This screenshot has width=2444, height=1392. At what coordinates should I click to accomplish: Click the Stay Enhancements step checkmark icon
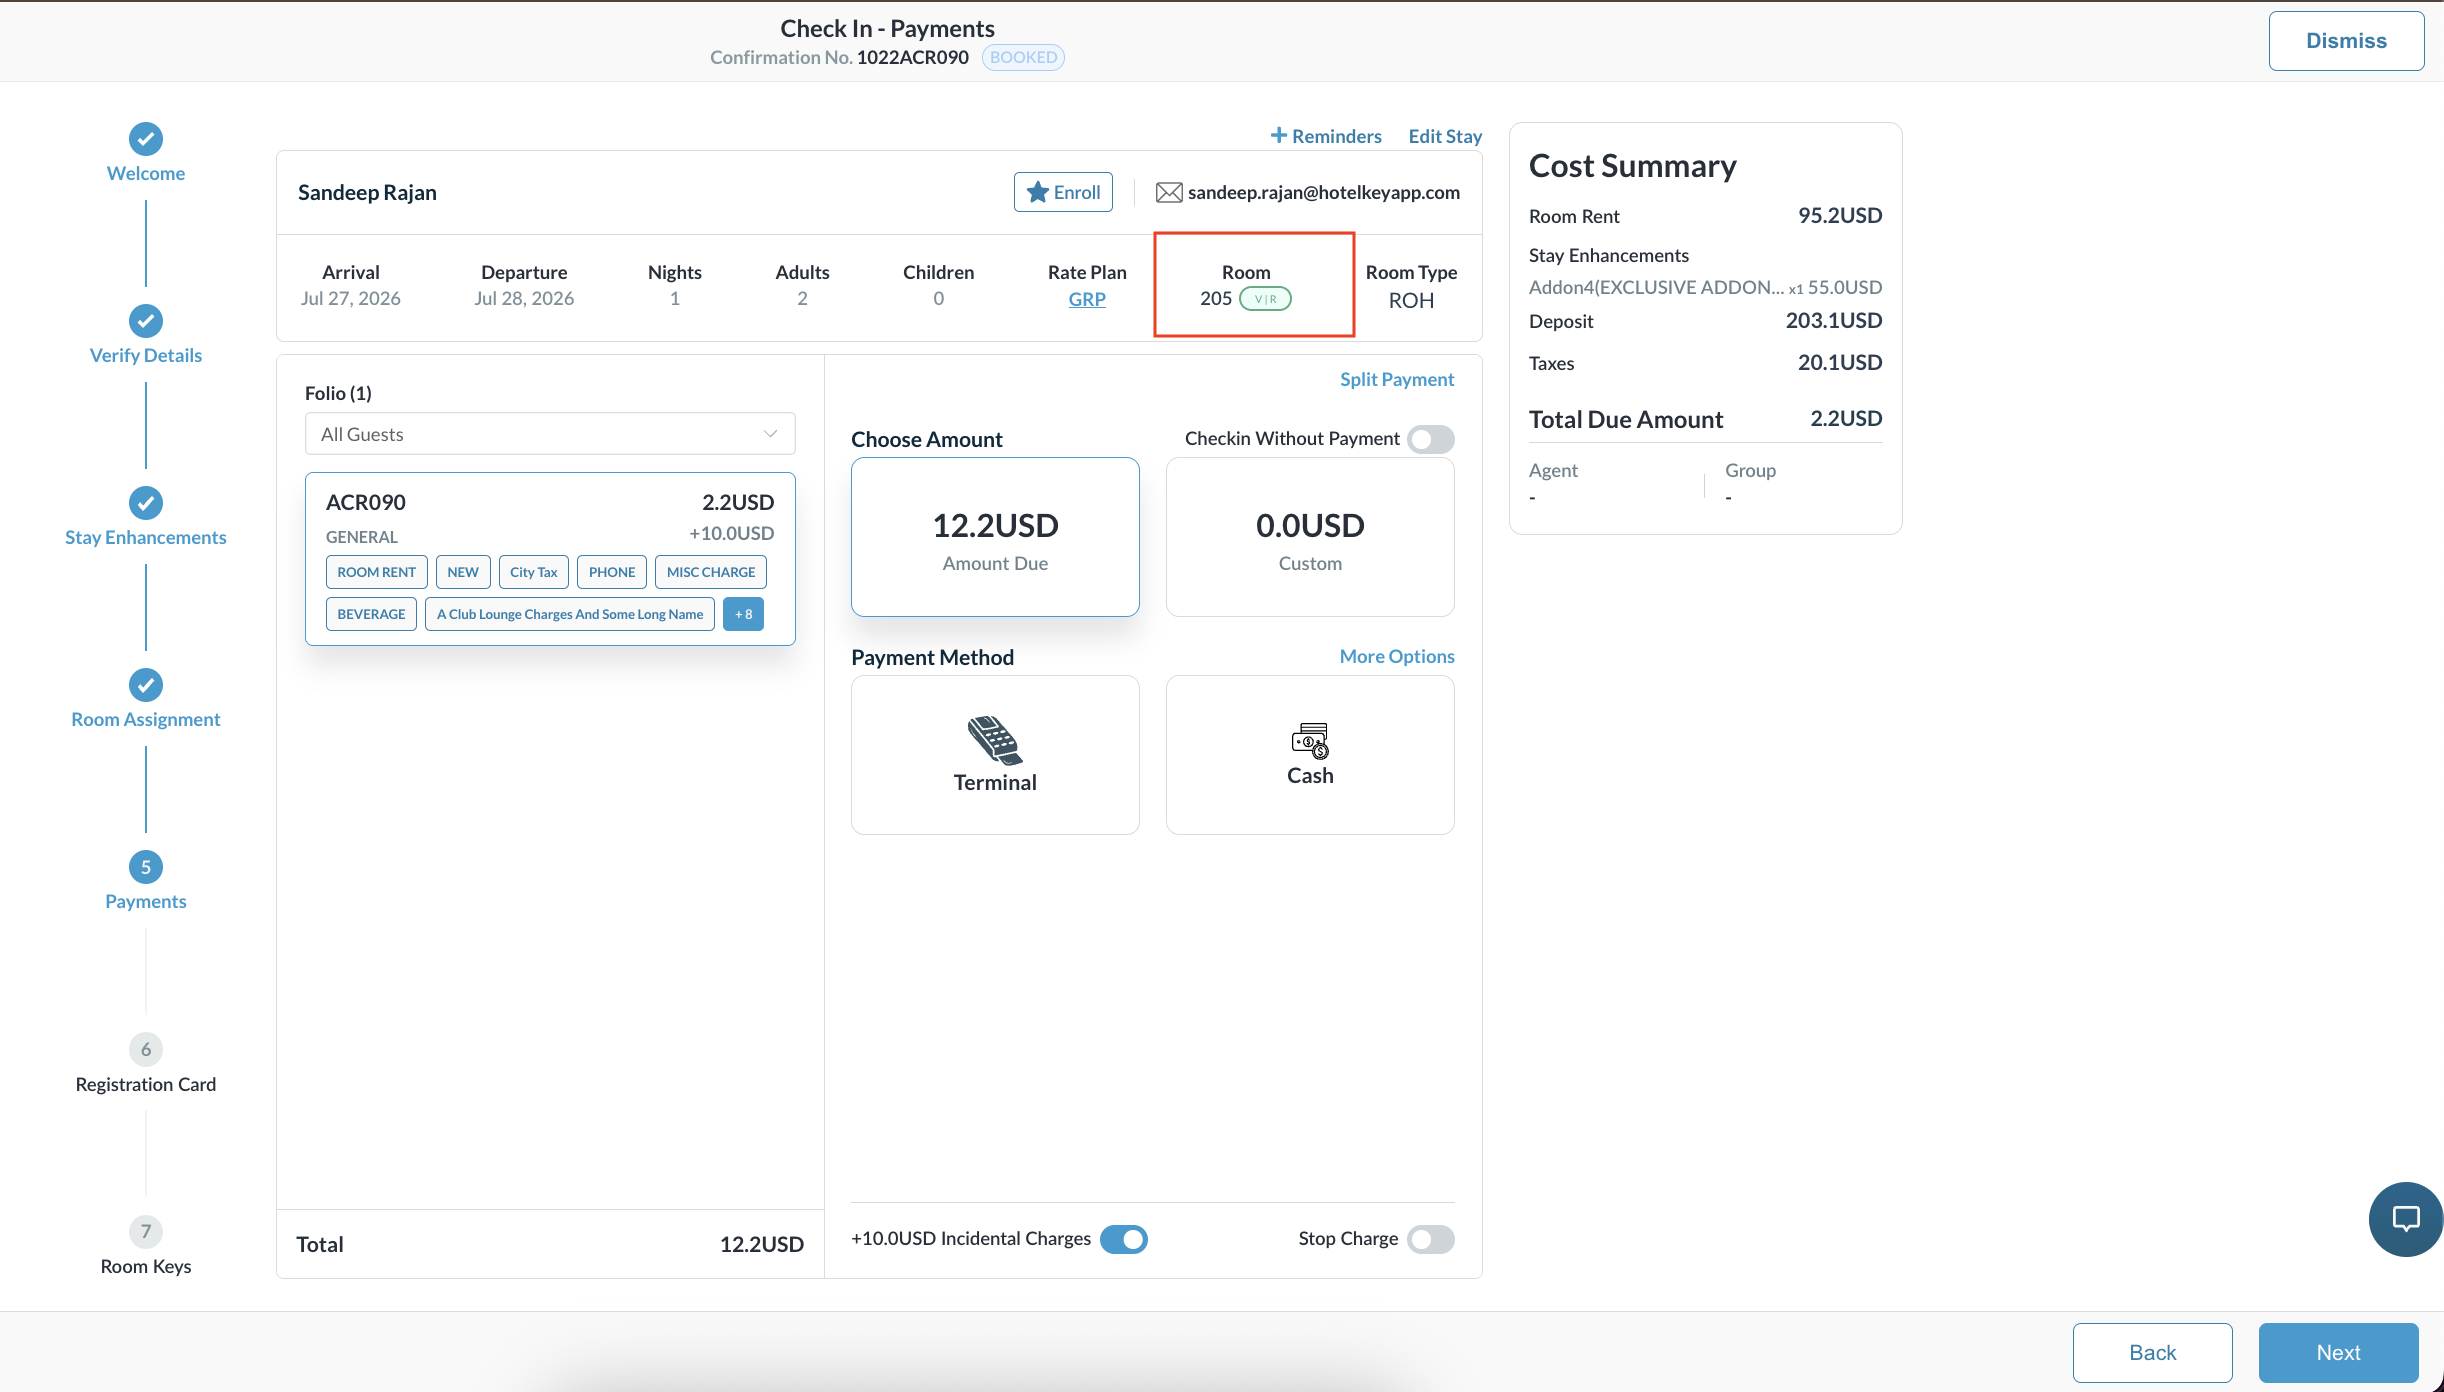point(146,503)
